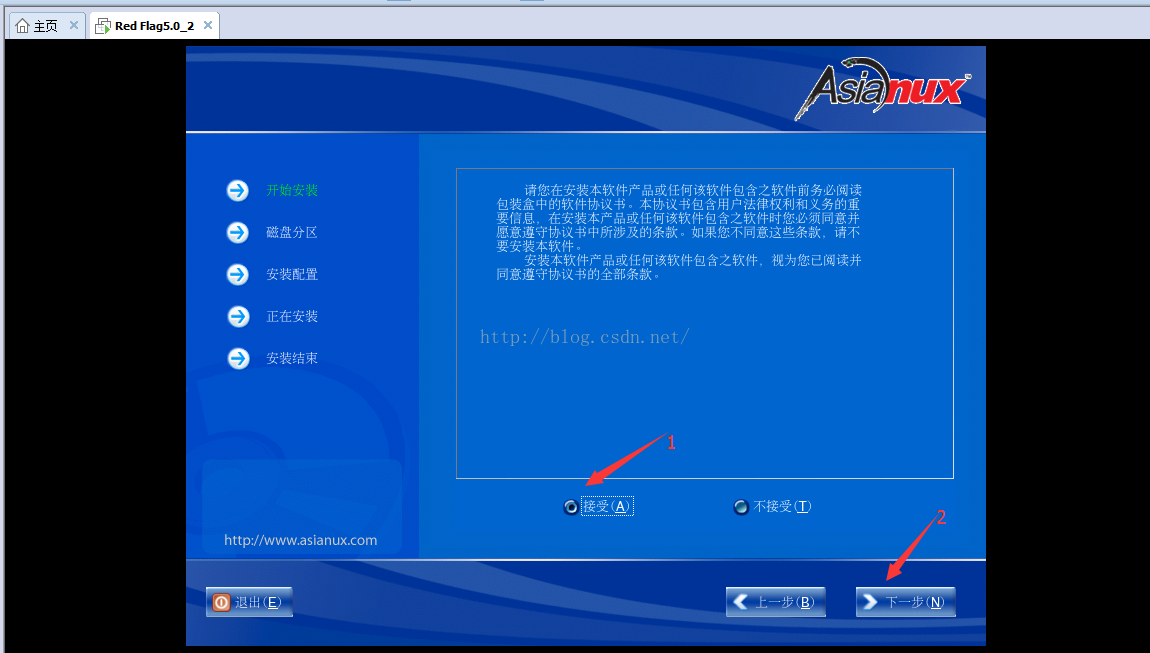The height and width of the screenshot is (653, 1150).
Task: Close the 主页 tab
Action: pyautogui.click(x=73, y=26)
